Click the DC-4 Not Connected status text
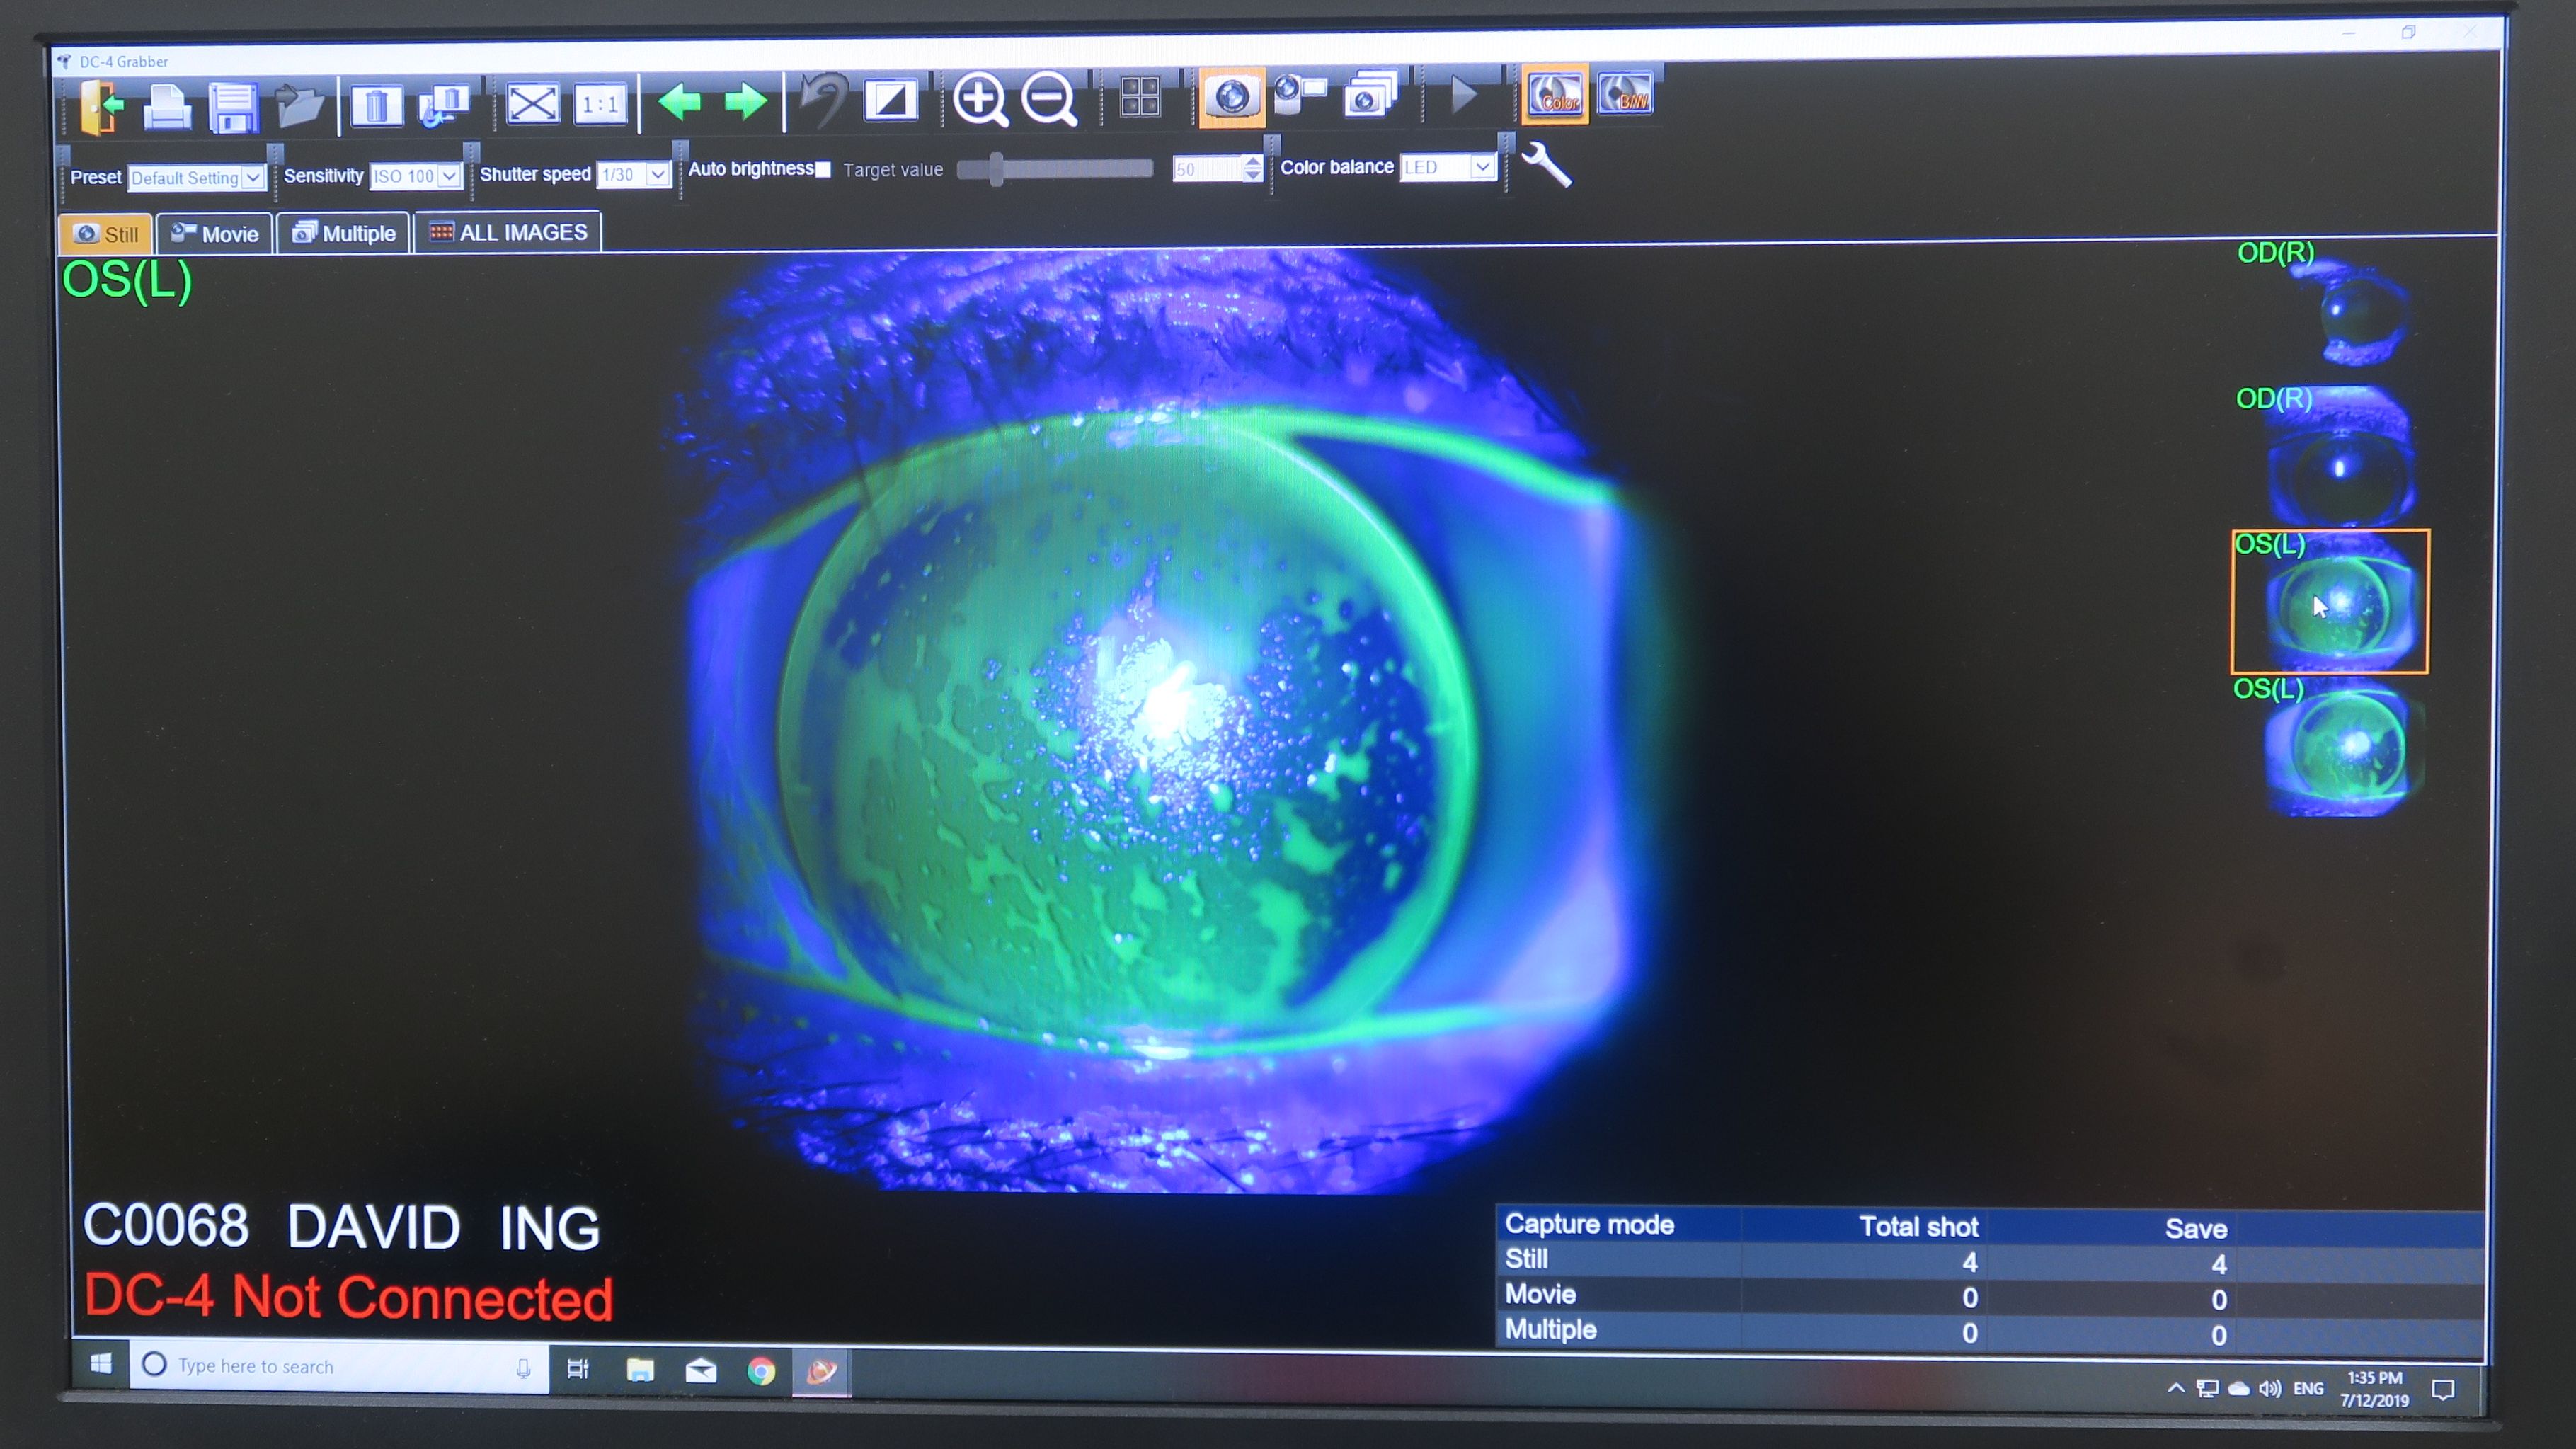Image resolution: width=2576 pixels, height=1449 pixels. pos(348,1298)
